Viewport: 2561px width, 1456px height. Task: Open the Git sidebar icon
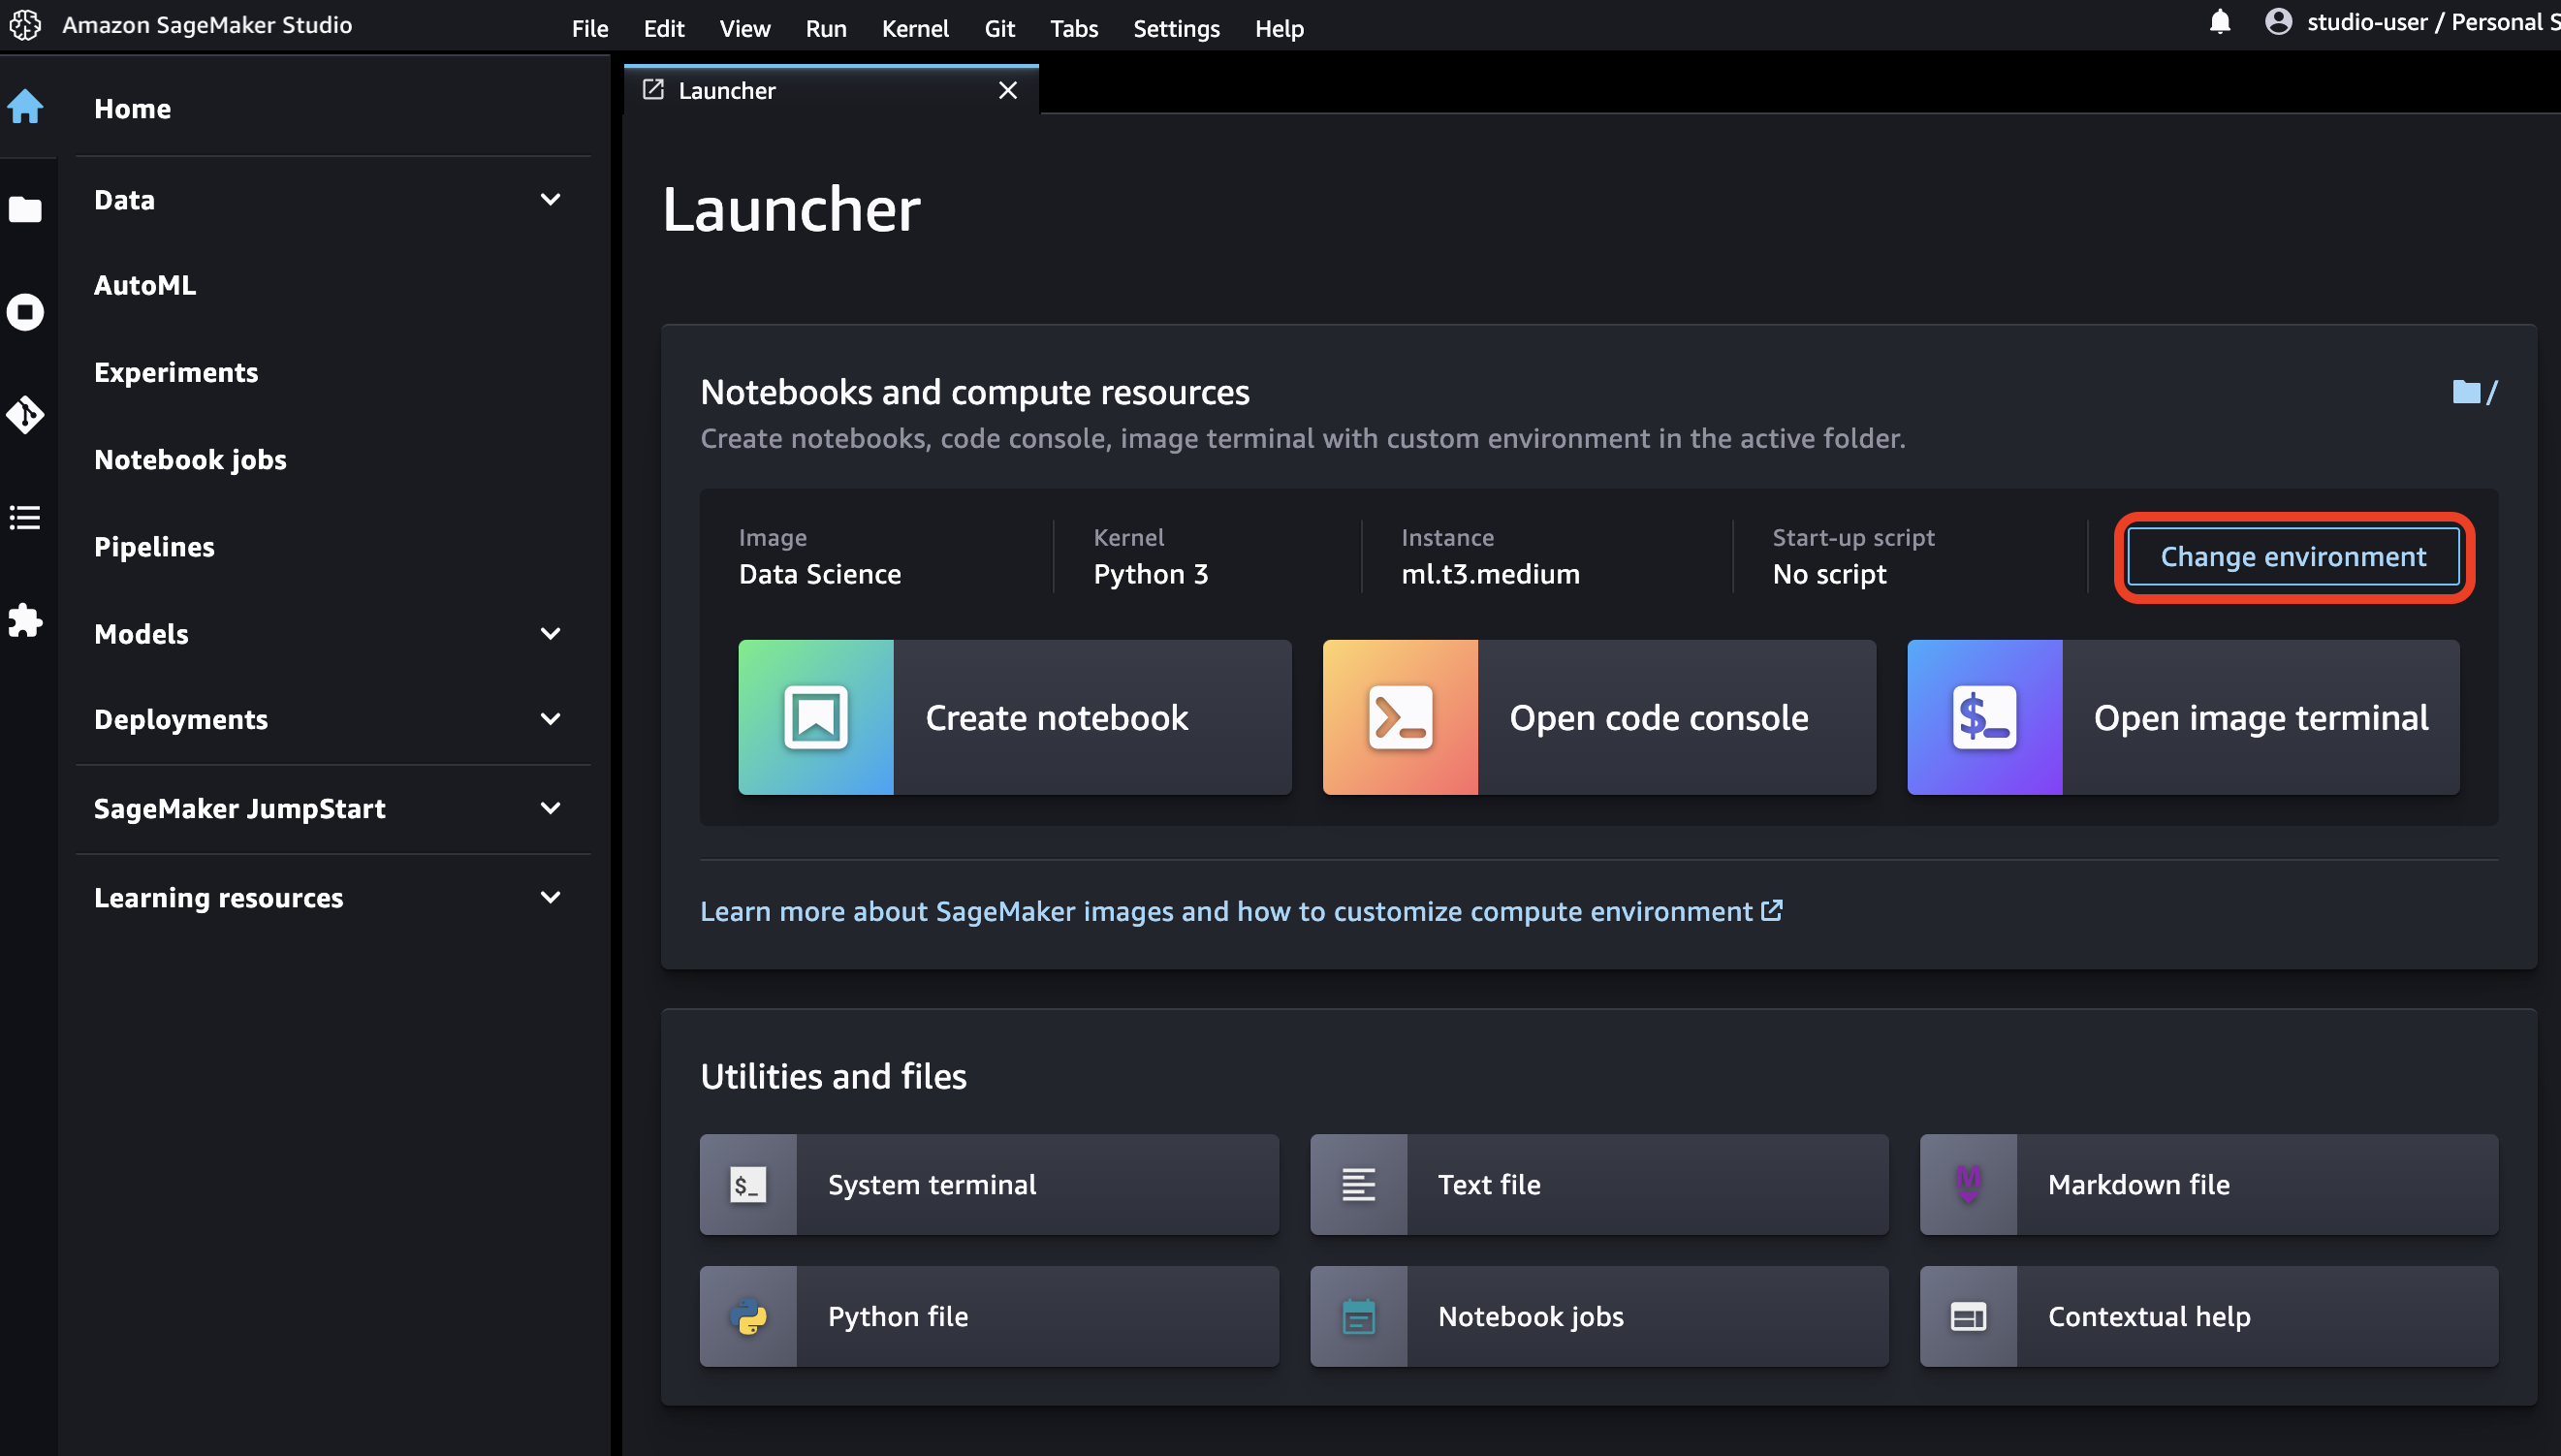[x=26, y=415]
